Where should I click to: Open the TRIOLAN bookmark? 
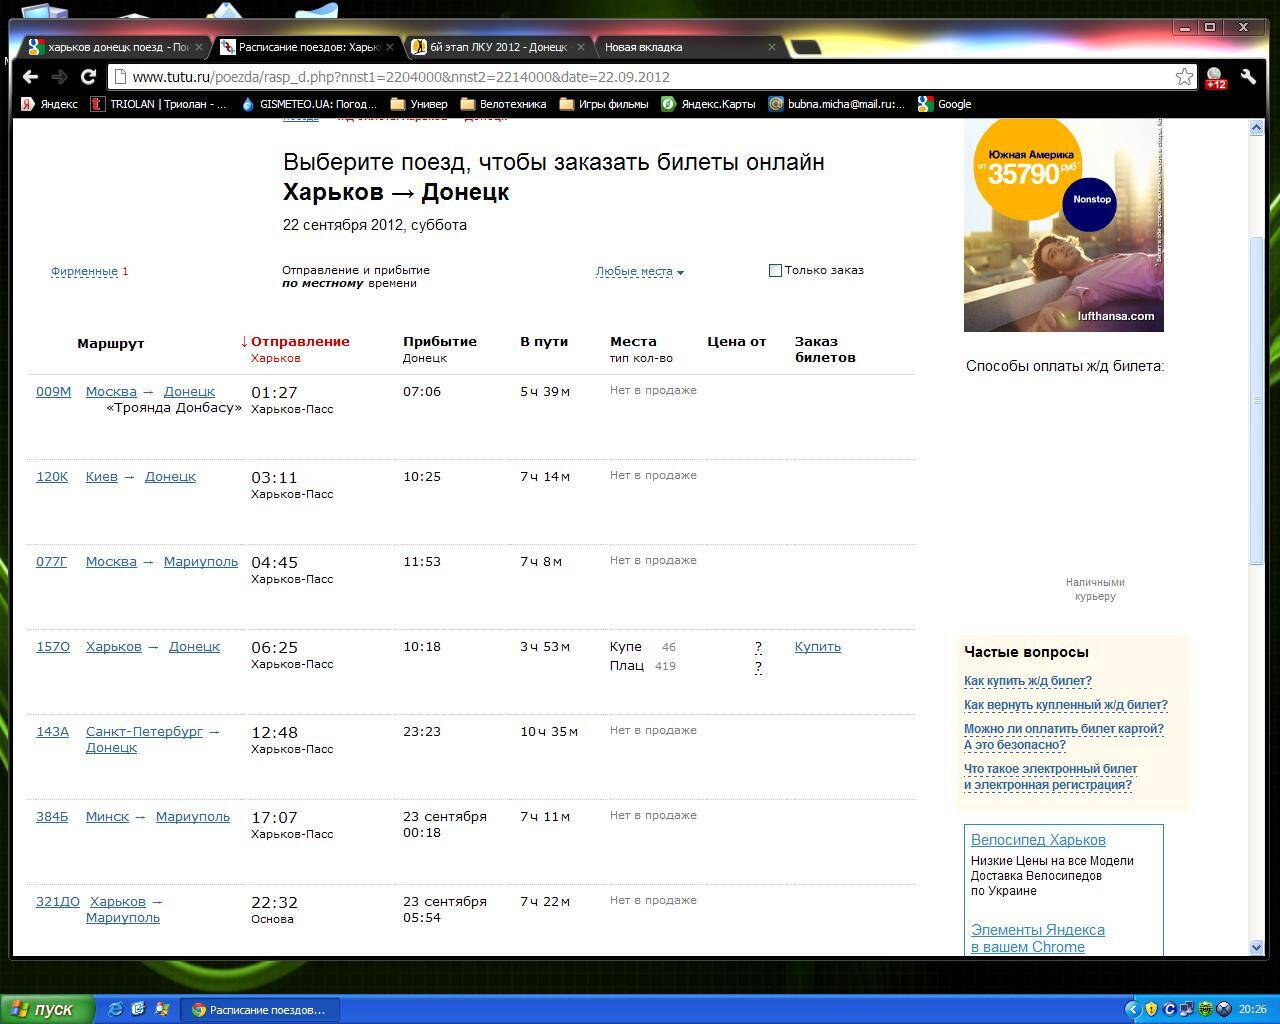(158, 104)
